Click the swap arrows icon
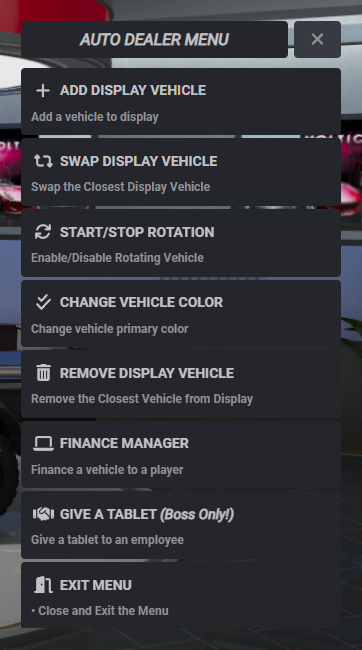 43,161
